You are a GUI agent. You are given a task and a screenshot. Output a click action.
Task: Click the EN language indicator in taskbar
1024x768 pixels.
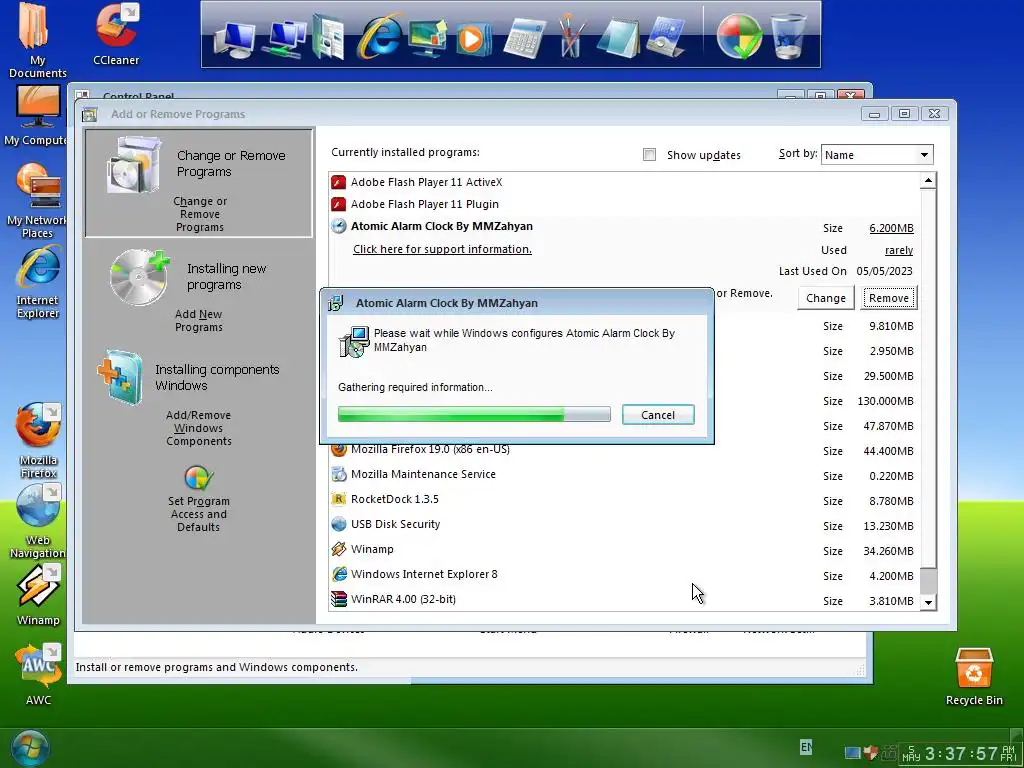click(x=806, y=746)
